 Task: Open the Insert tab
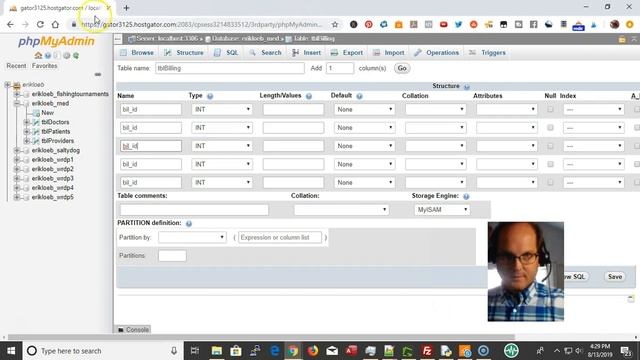tap(307, 53)
